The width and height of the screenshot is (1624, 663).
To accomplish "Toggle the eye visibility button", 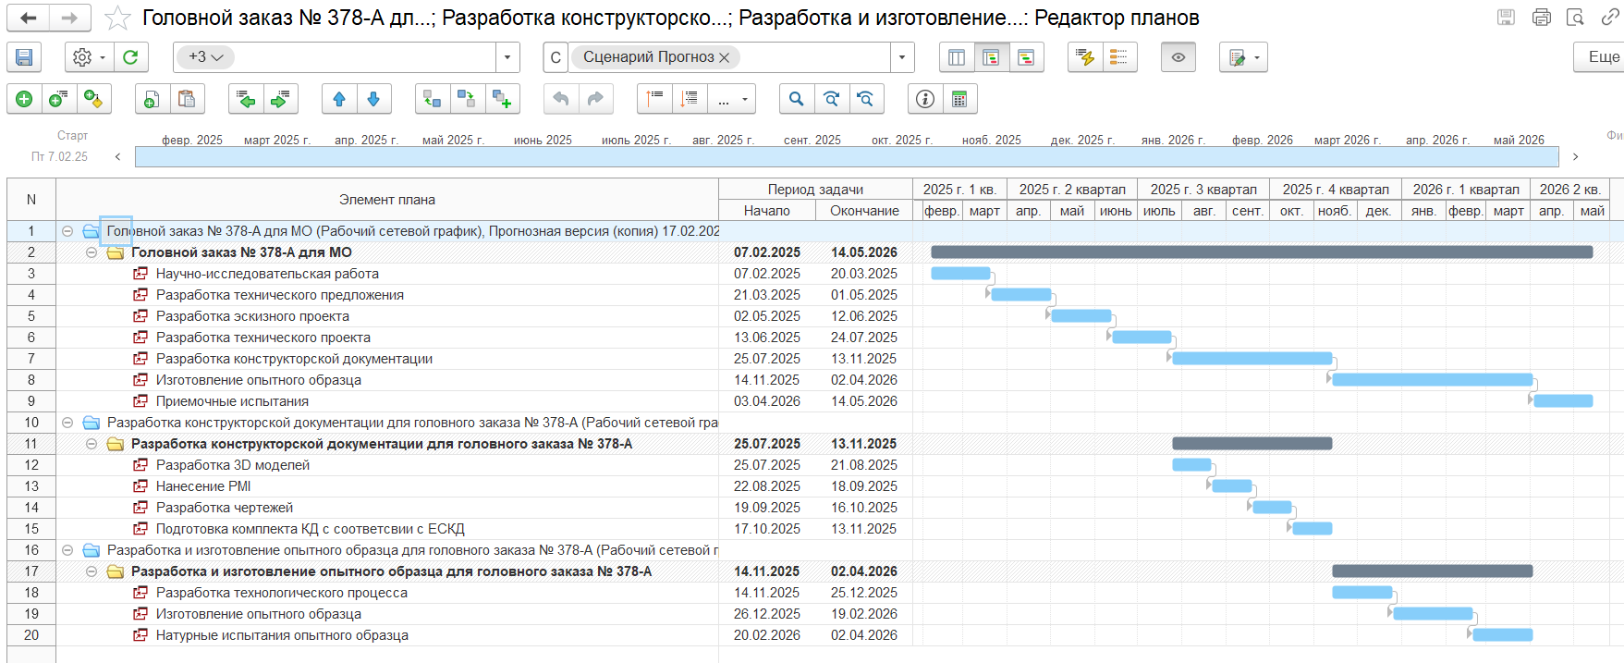I will click(x=1178, y=58).
